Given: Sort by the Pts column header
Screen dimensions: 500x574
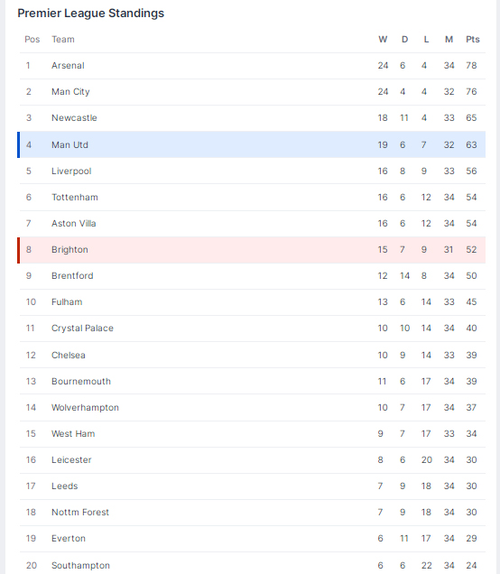Looking at the screenshot, I should click(473, 39).
